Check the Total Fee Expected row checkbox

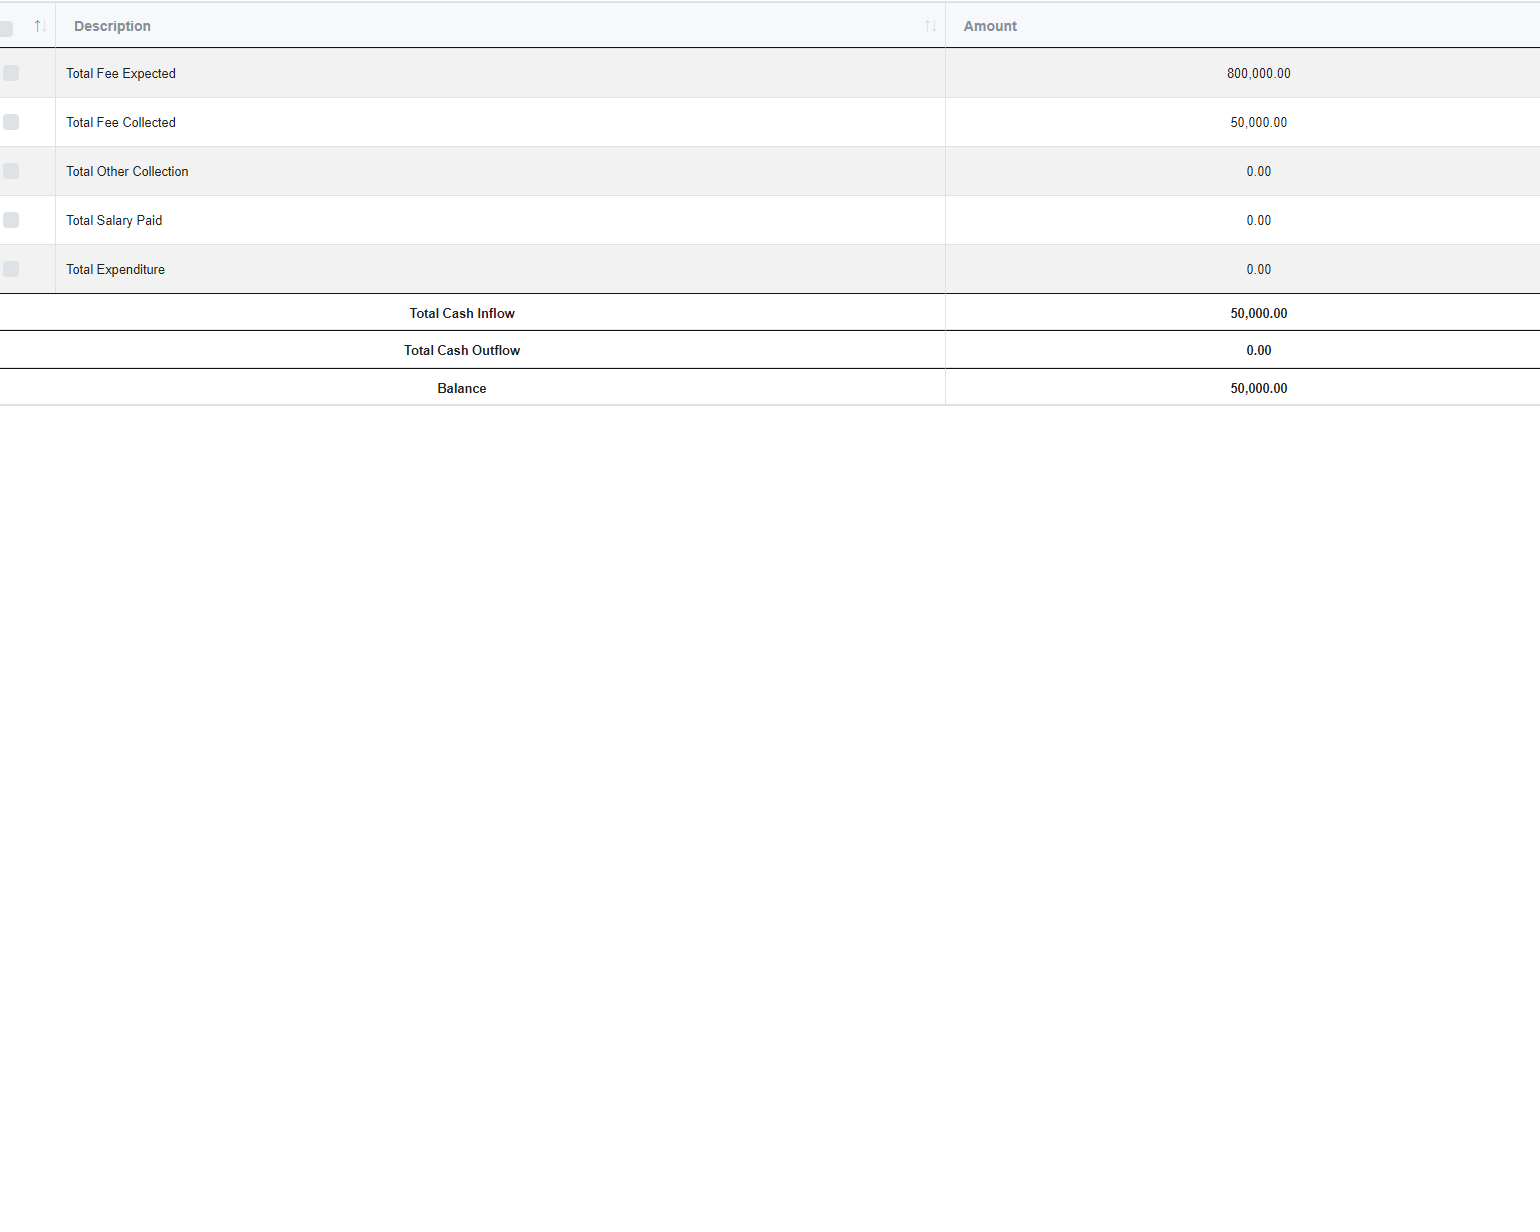click(11, 72)
